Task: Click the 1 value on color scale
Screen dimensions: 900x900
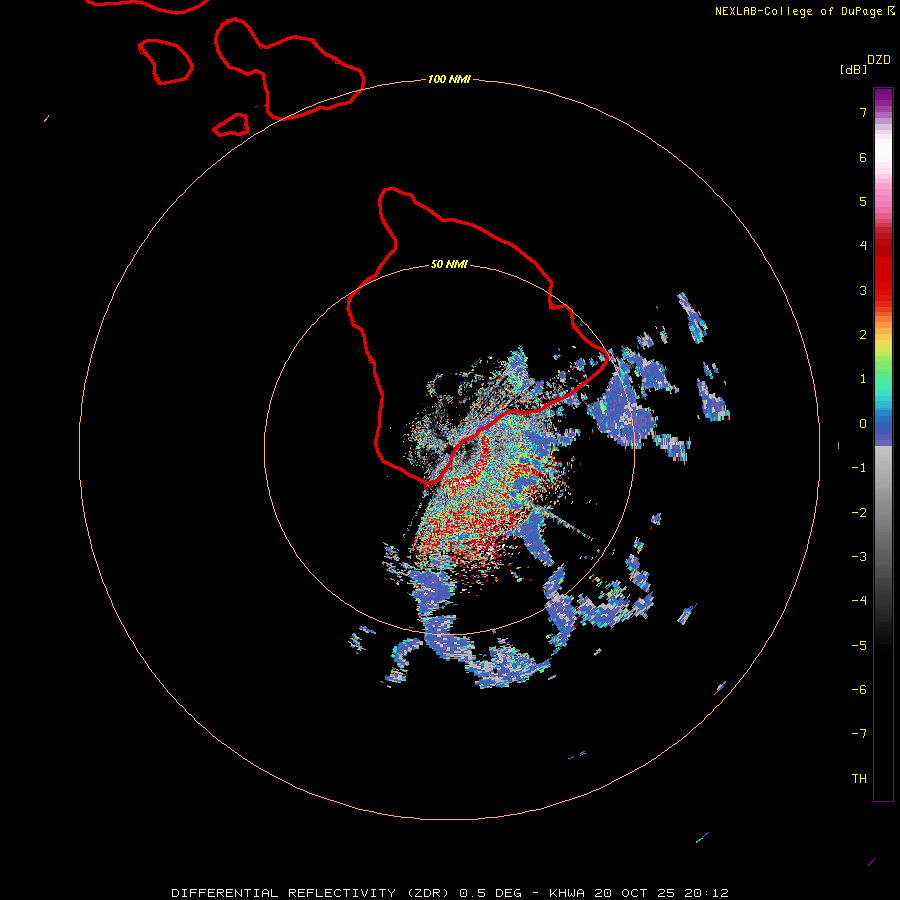Action: [863, 379]
